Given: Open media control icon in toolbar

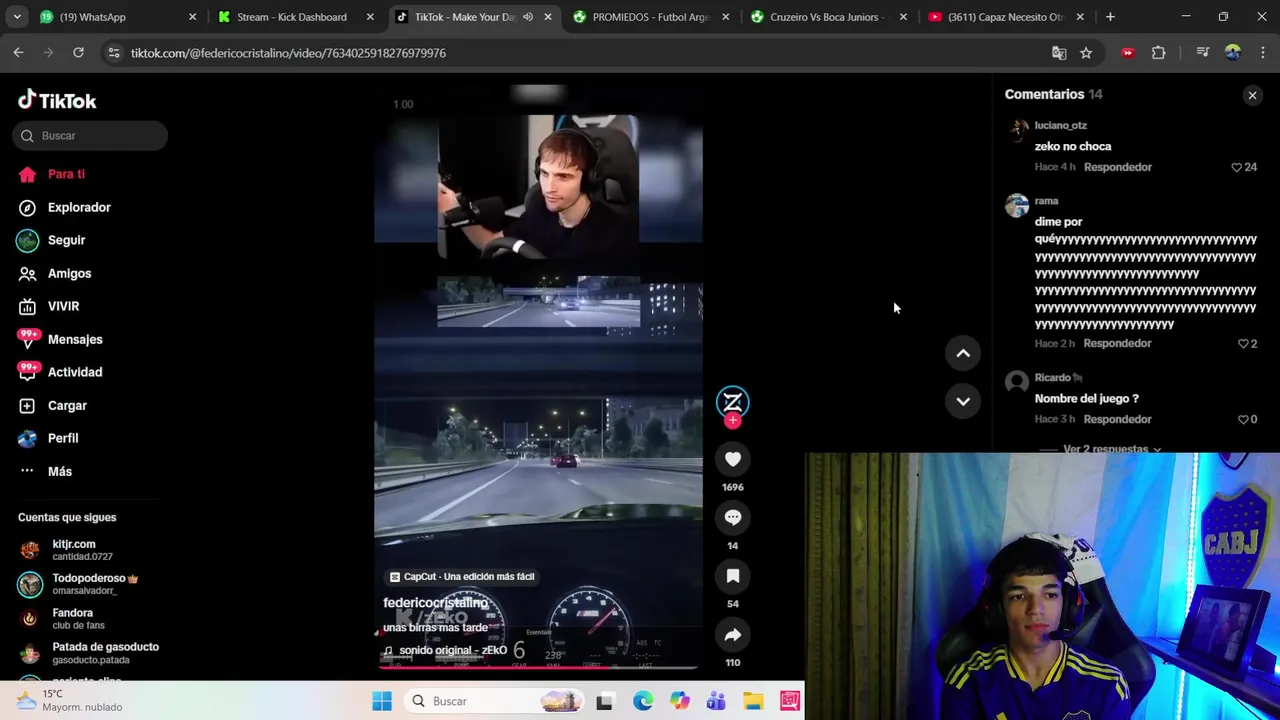Looking at the screenshot, I should pyautogui.click(x=1203, y=53).
